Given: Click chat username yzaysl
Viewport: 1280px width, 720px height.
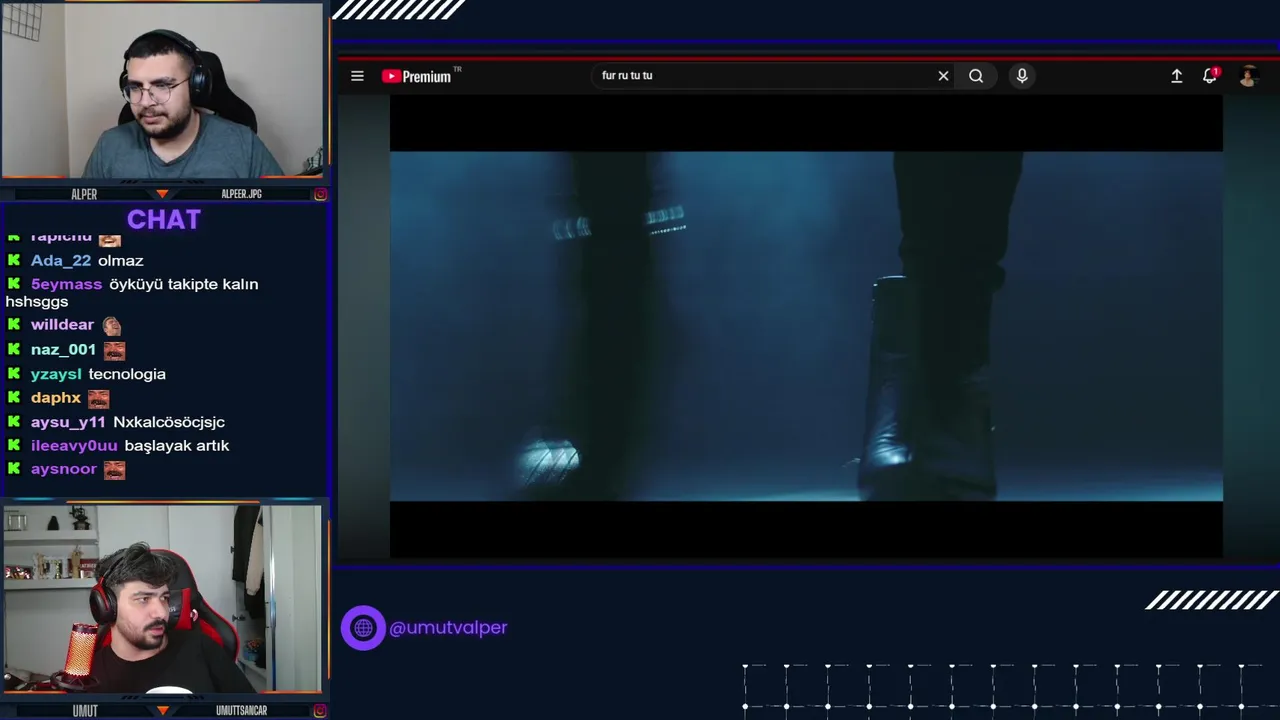Looking at the screenshot, I should (56, 374).
